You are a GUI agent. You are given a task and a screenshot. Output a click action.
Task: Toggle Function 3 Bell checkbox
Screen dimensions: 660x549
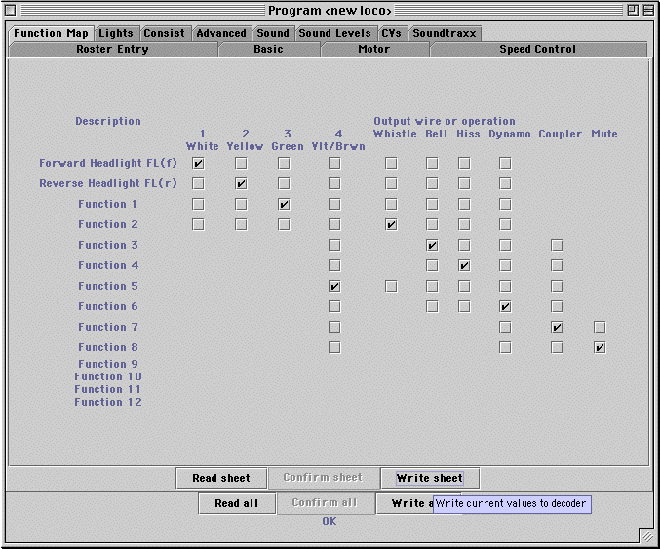tap(432, 245)
